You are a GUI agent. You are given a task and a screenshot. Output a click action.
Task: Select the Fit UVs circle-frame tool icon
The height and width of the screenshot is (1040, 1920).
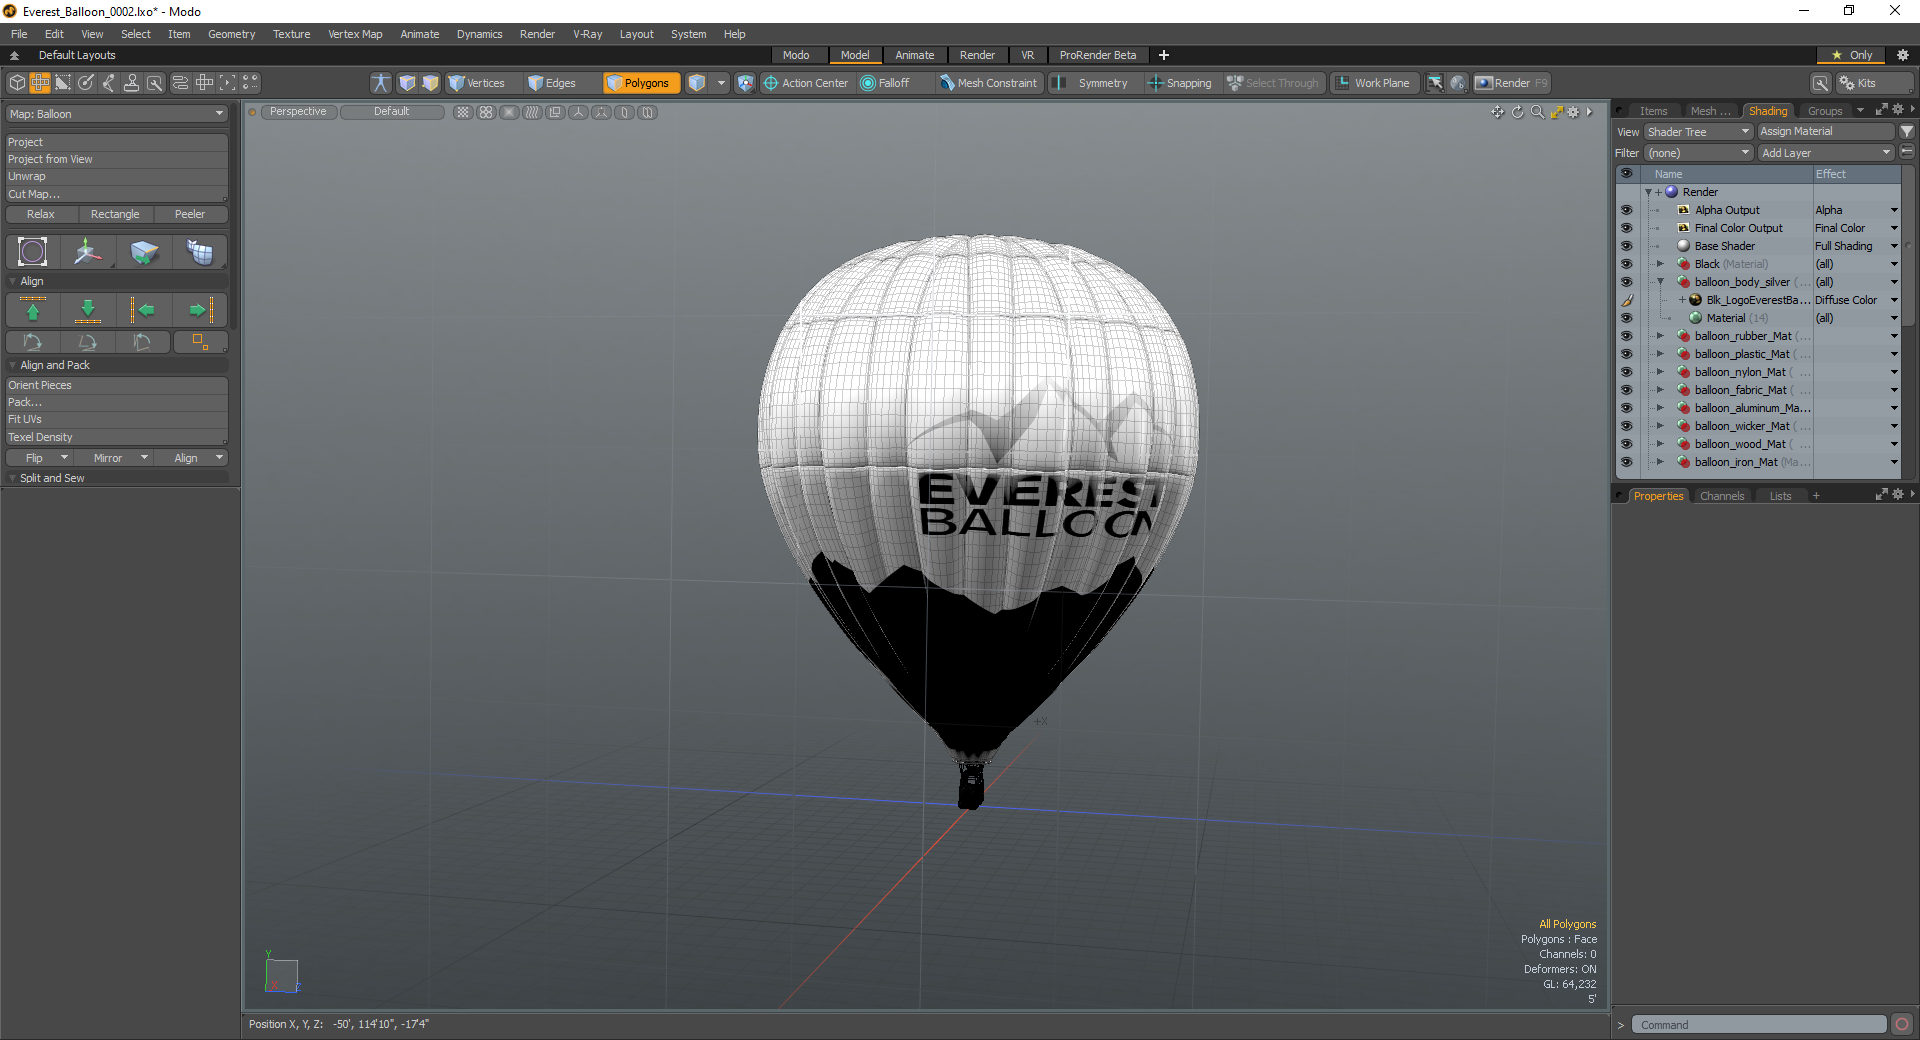[33, 252]
